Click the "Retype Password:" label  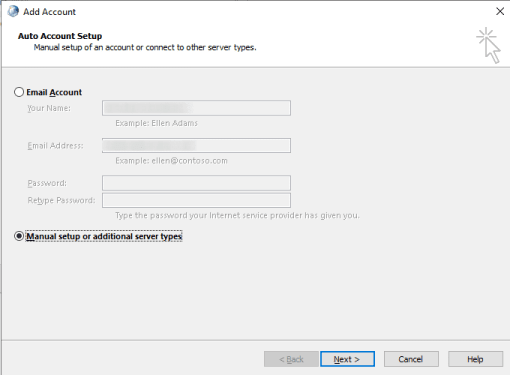(61, 200)
